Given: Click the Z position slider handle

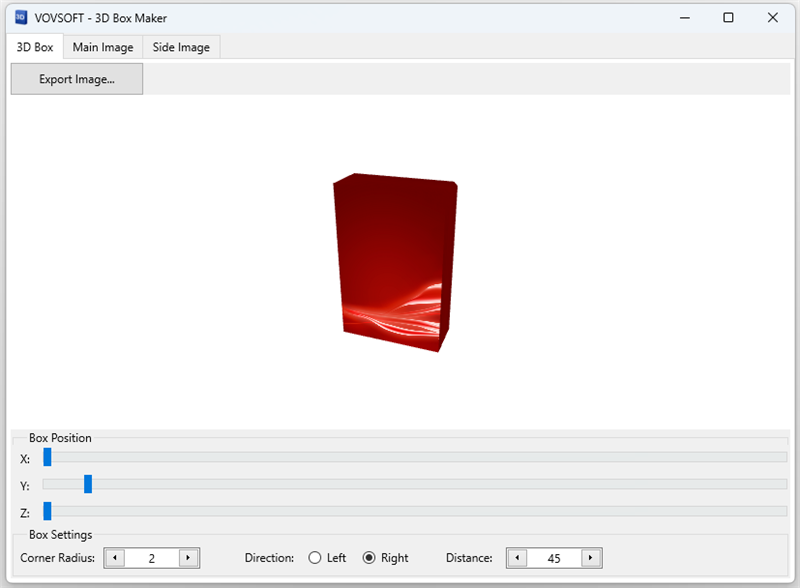Looking at the screenshot, I should [47, 511].
